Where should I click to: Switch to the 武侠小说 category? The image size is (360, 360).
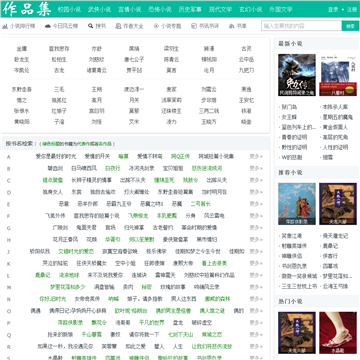(x=99, y=9)
